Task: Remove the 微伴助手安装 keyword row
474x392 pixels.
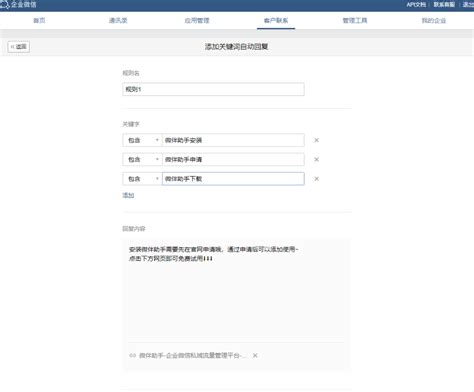Action: pyautogui.click(x=317, y=140)
